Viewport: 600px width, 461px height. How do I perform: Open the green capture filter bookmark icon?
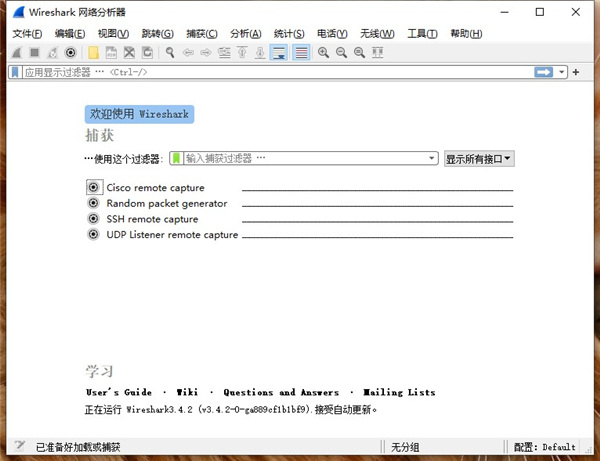176,158
